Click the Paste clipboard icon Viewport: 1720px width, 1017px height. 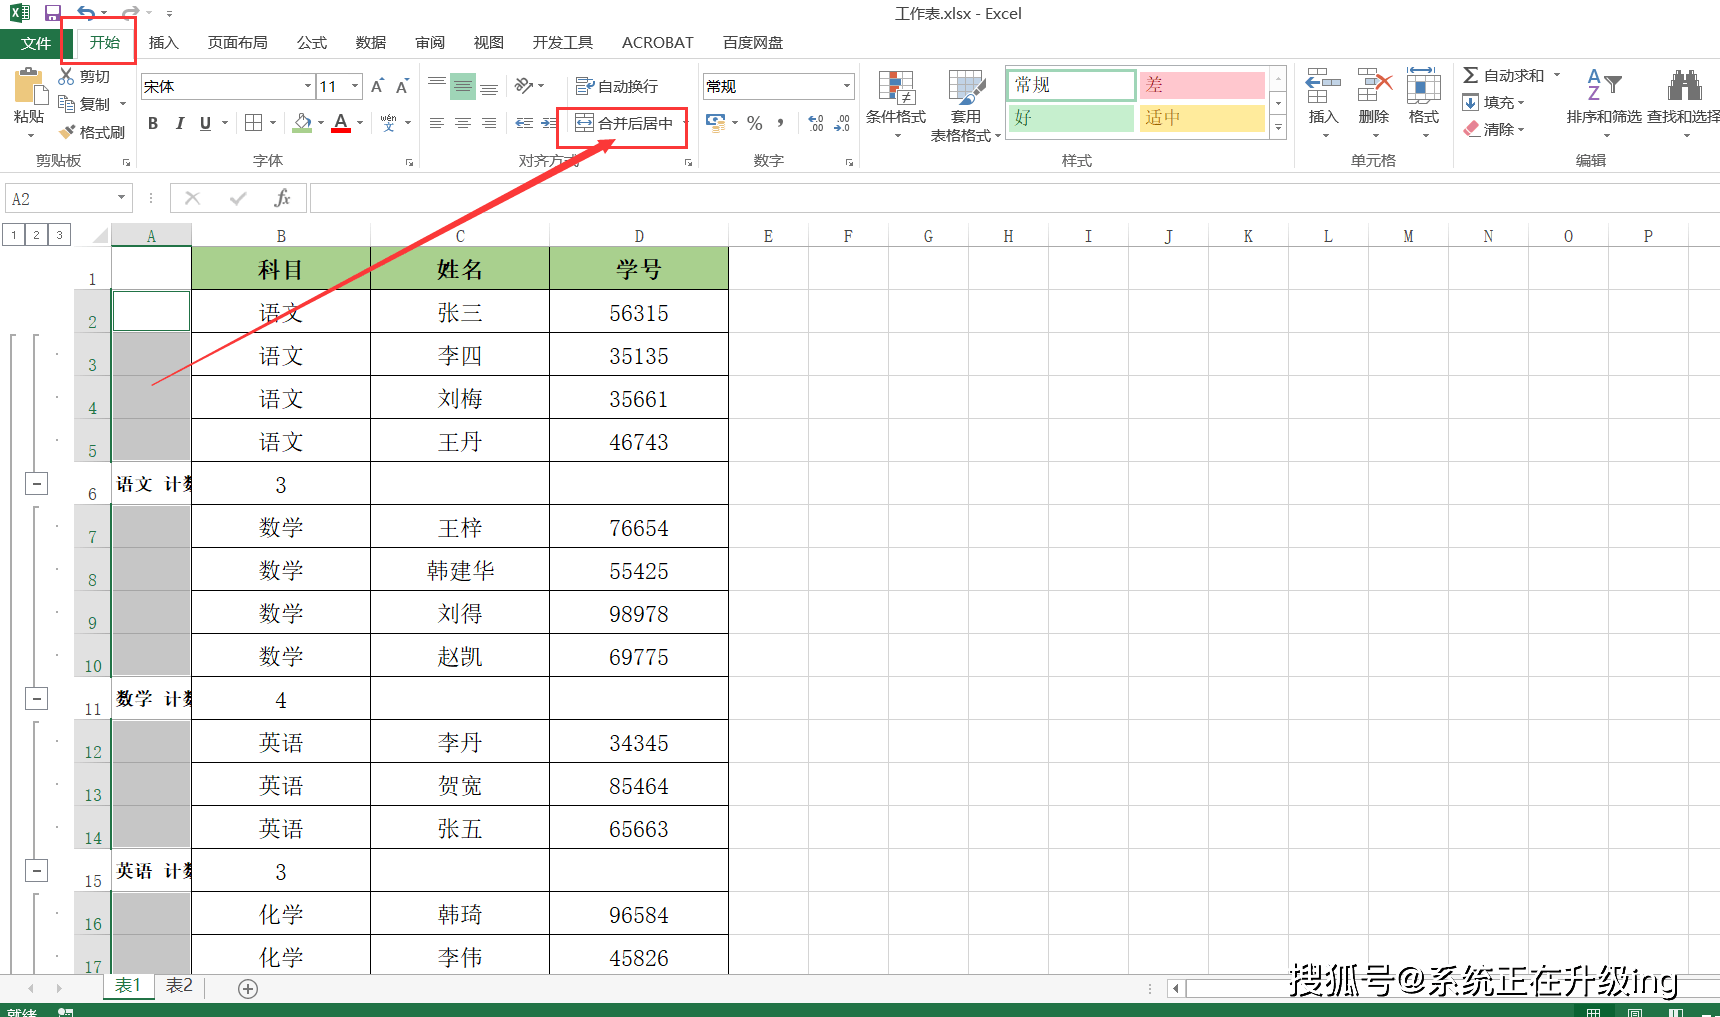pos(30,88)
